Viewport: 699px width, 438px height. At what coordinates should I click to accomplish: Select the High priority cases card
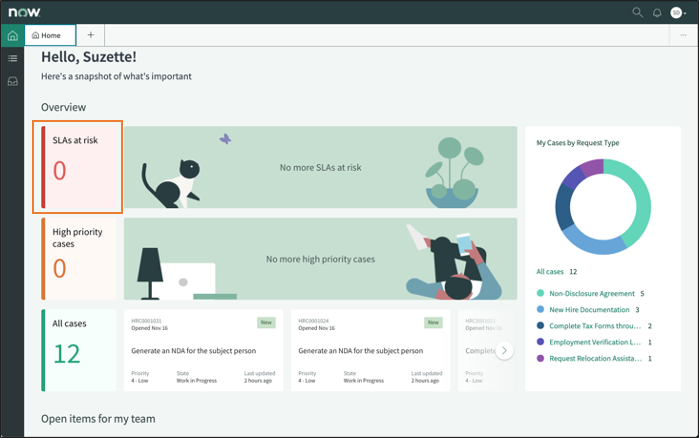coord(79,258)
